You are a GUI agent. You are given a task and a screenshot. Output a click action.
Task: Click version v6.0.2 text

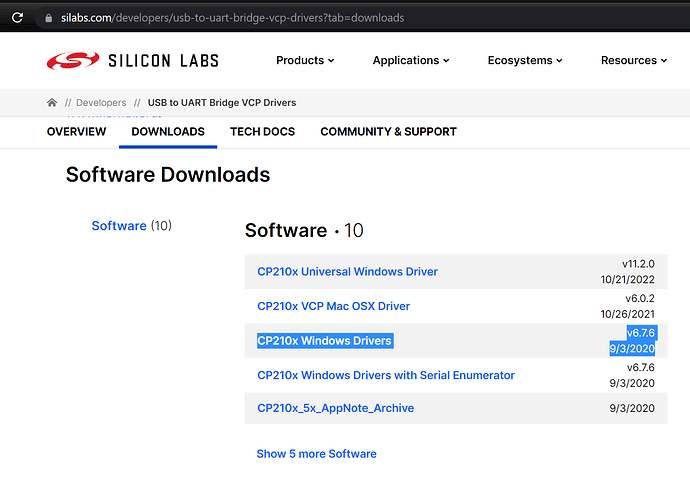(640, 298)
